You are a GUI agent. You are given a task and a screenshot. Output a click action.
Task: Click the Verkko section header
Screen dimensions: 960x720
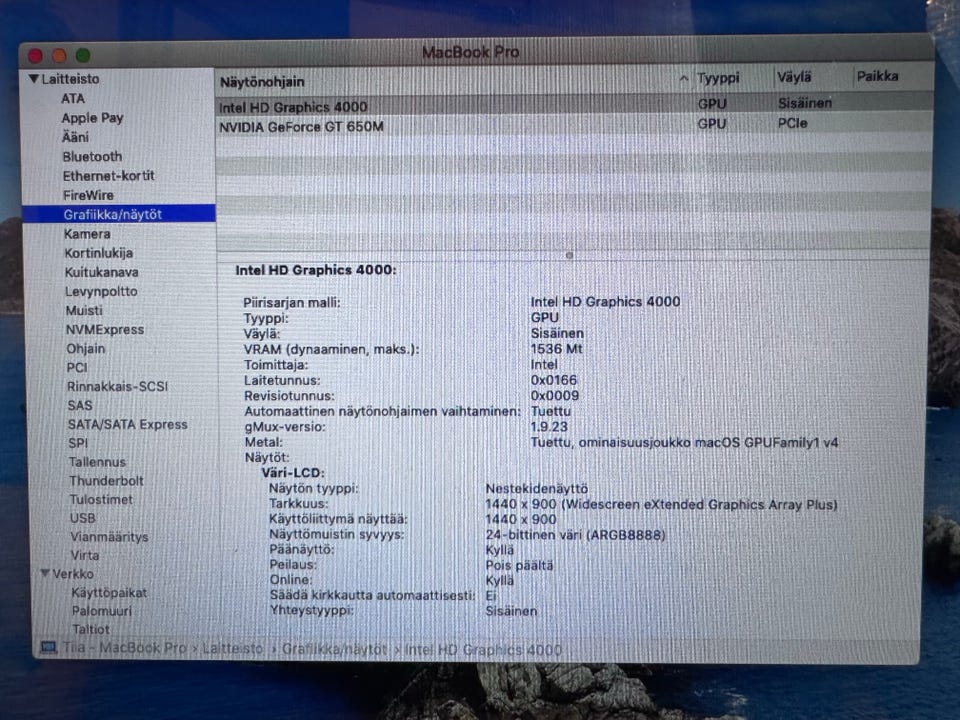point(73,574)
